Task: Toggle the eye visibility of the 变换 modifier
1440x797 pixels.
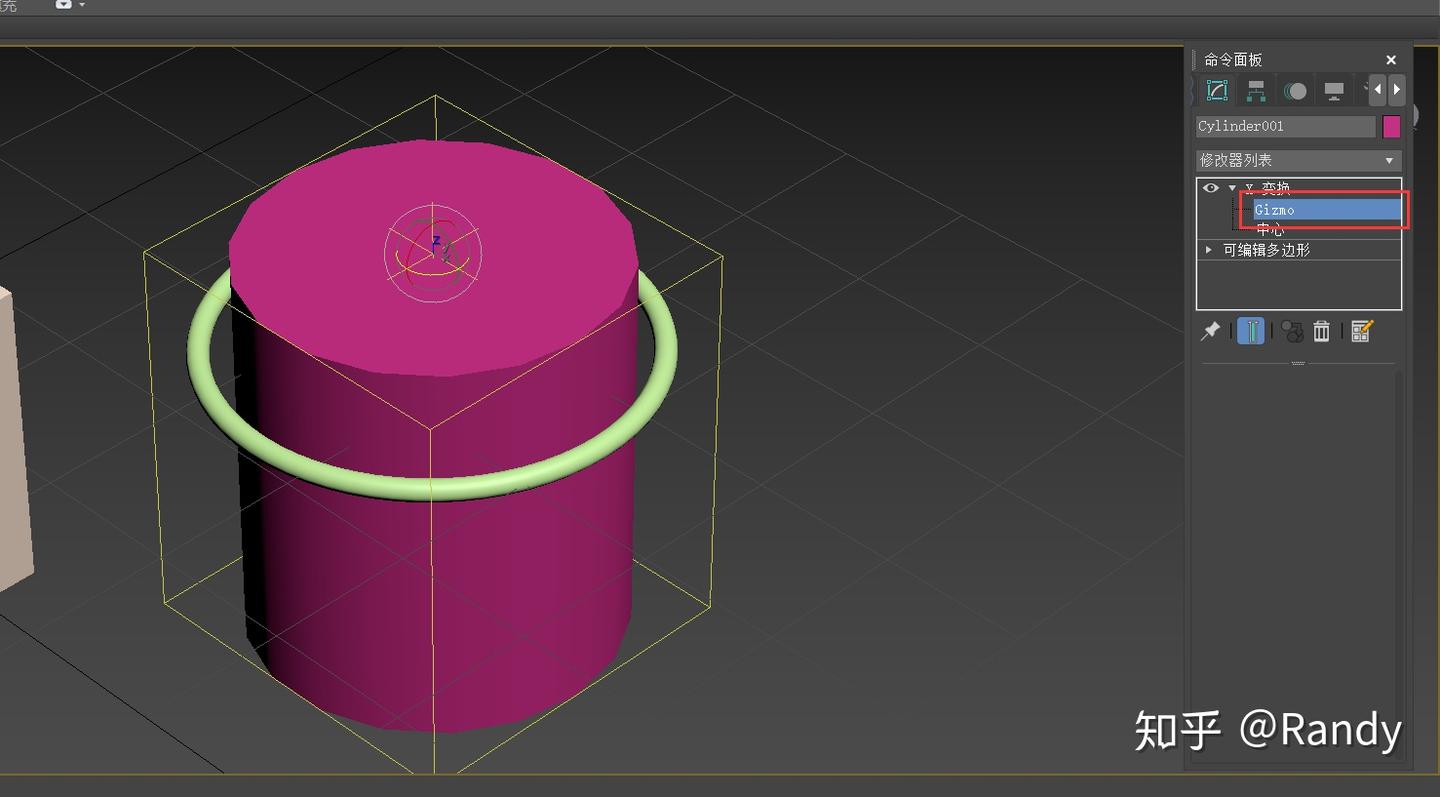Action: click(x=1210, y=188)
